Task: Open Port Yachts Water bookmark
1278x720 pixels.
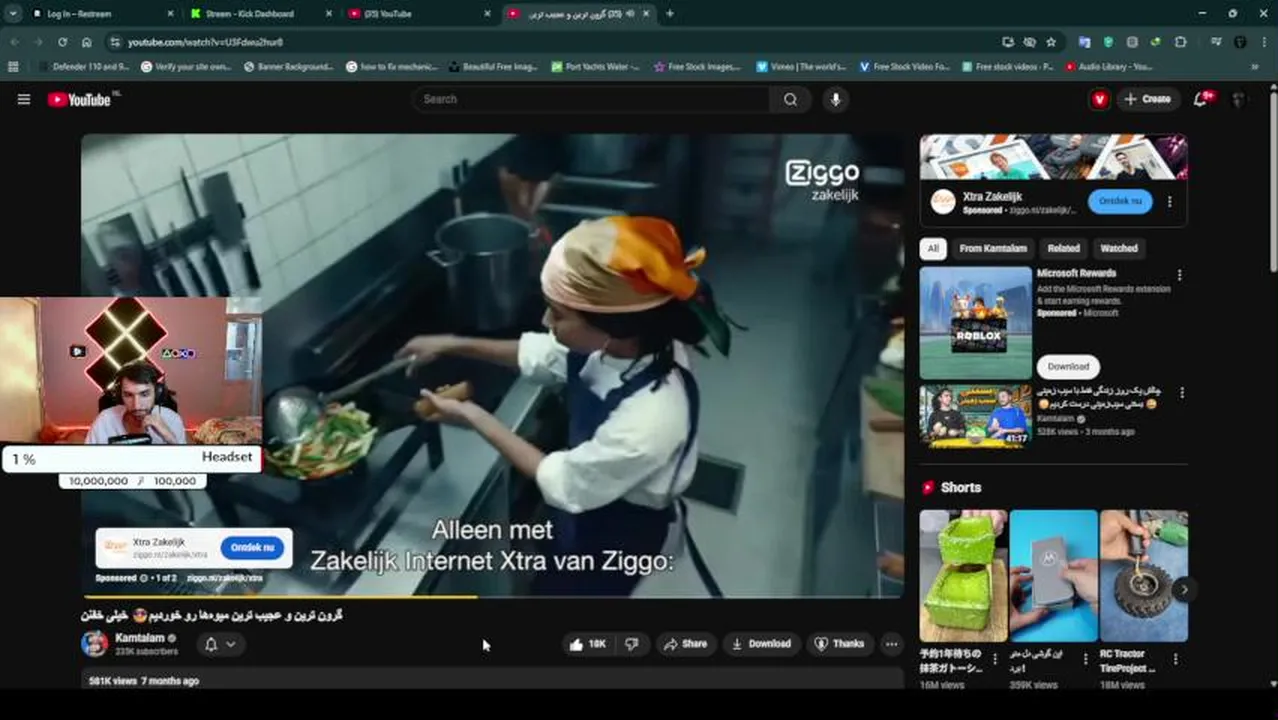Action: pos(595,67)
